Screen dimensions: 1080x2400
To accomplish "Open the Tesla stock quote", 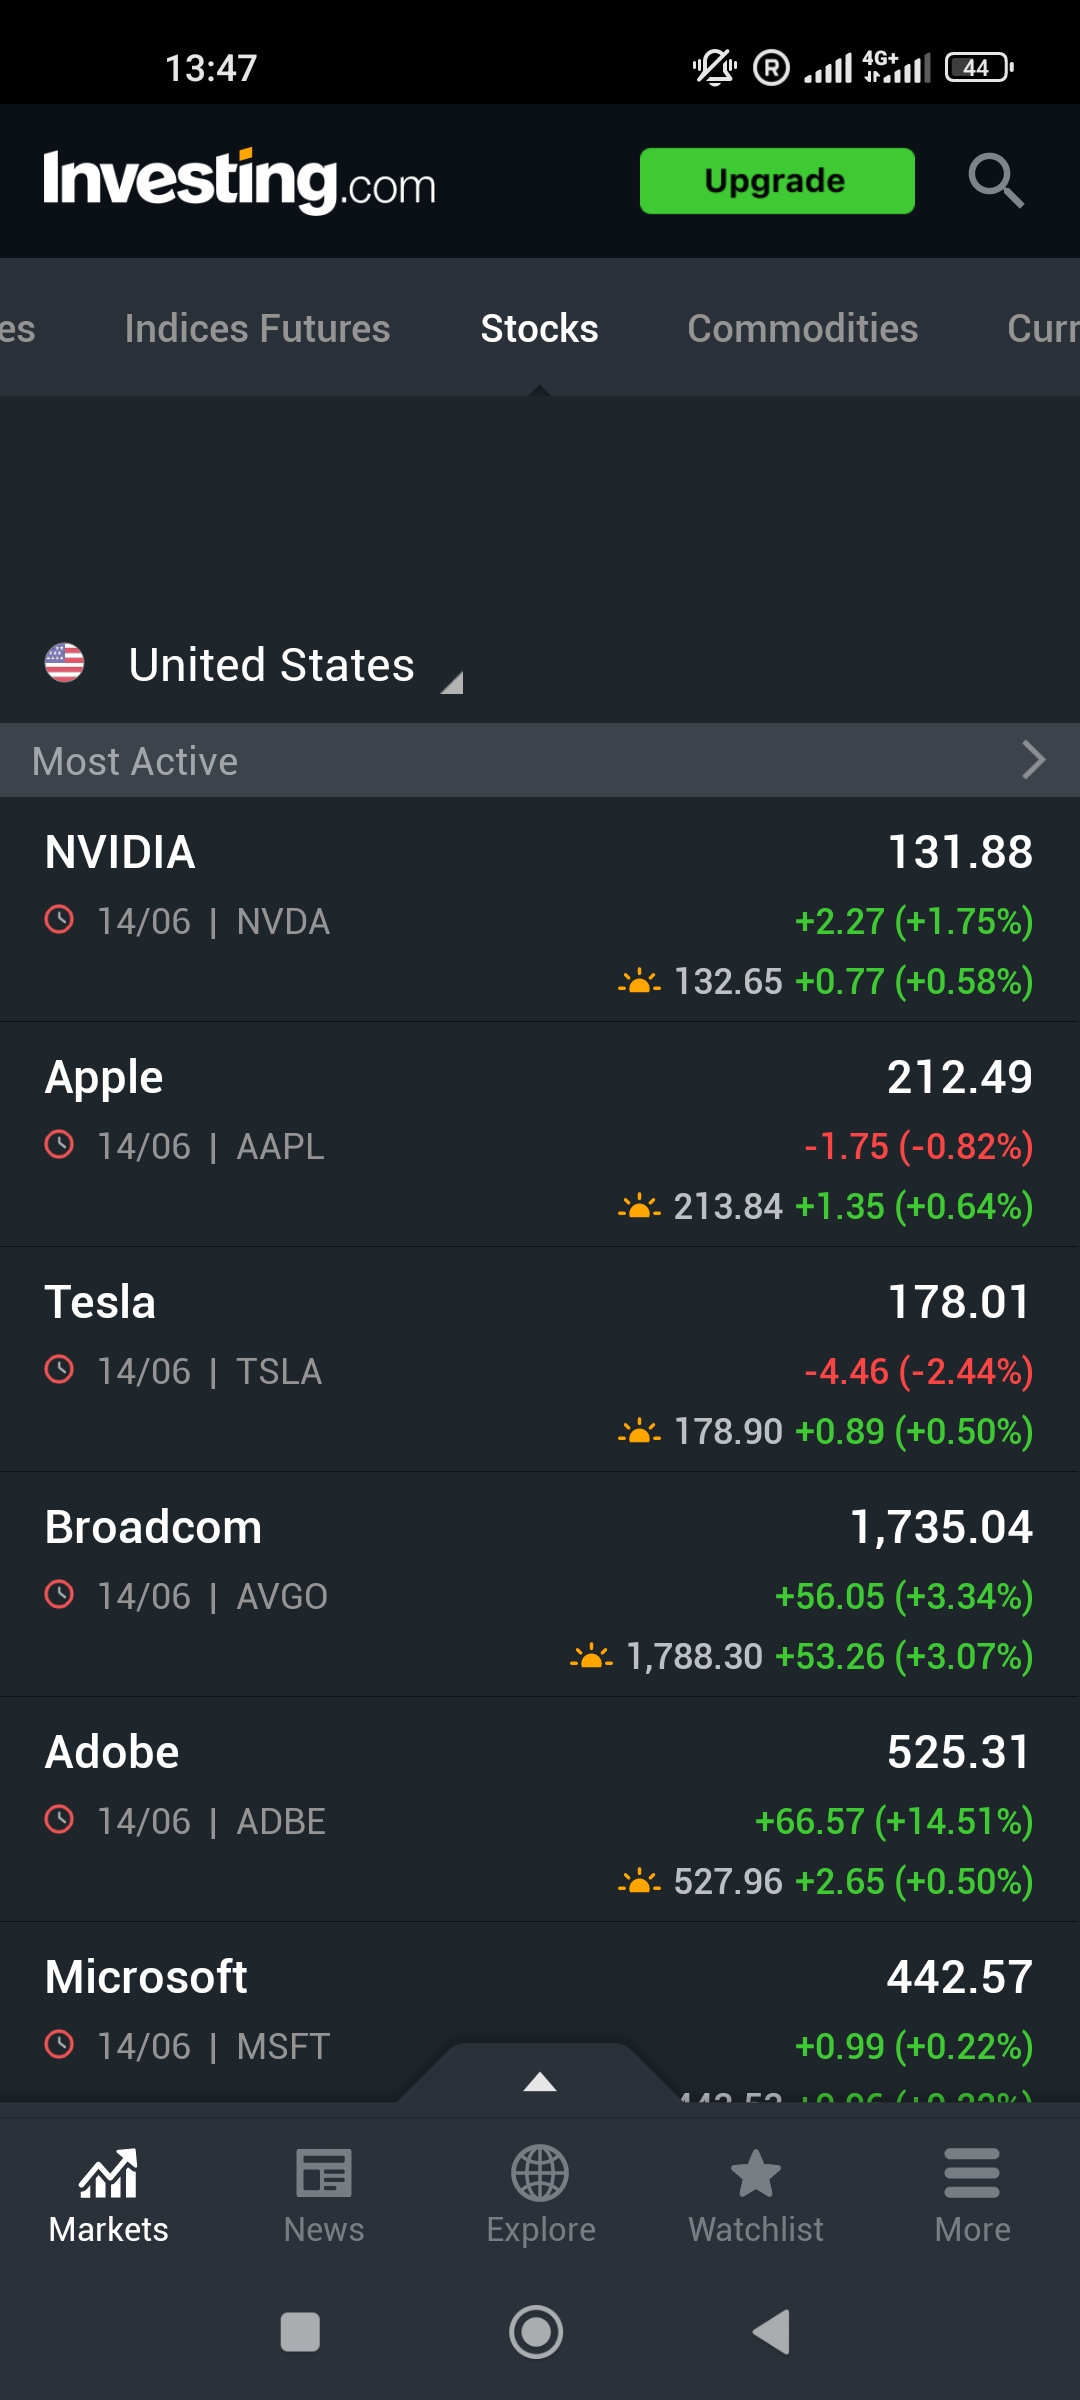I will click(x=540, y=1360).
